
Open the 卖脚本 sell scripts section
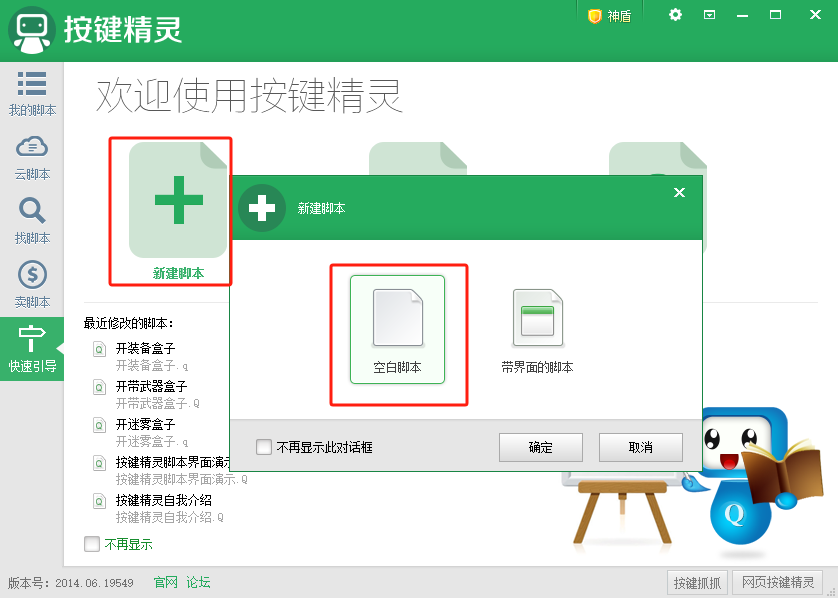32,285
